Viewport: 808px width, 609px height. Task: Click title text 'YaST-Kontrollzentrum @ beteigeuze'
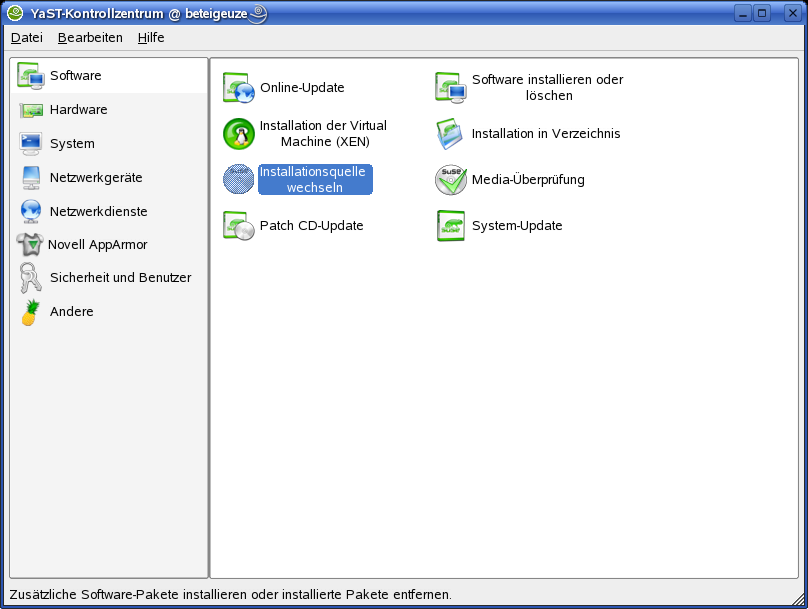coord(139,13)
